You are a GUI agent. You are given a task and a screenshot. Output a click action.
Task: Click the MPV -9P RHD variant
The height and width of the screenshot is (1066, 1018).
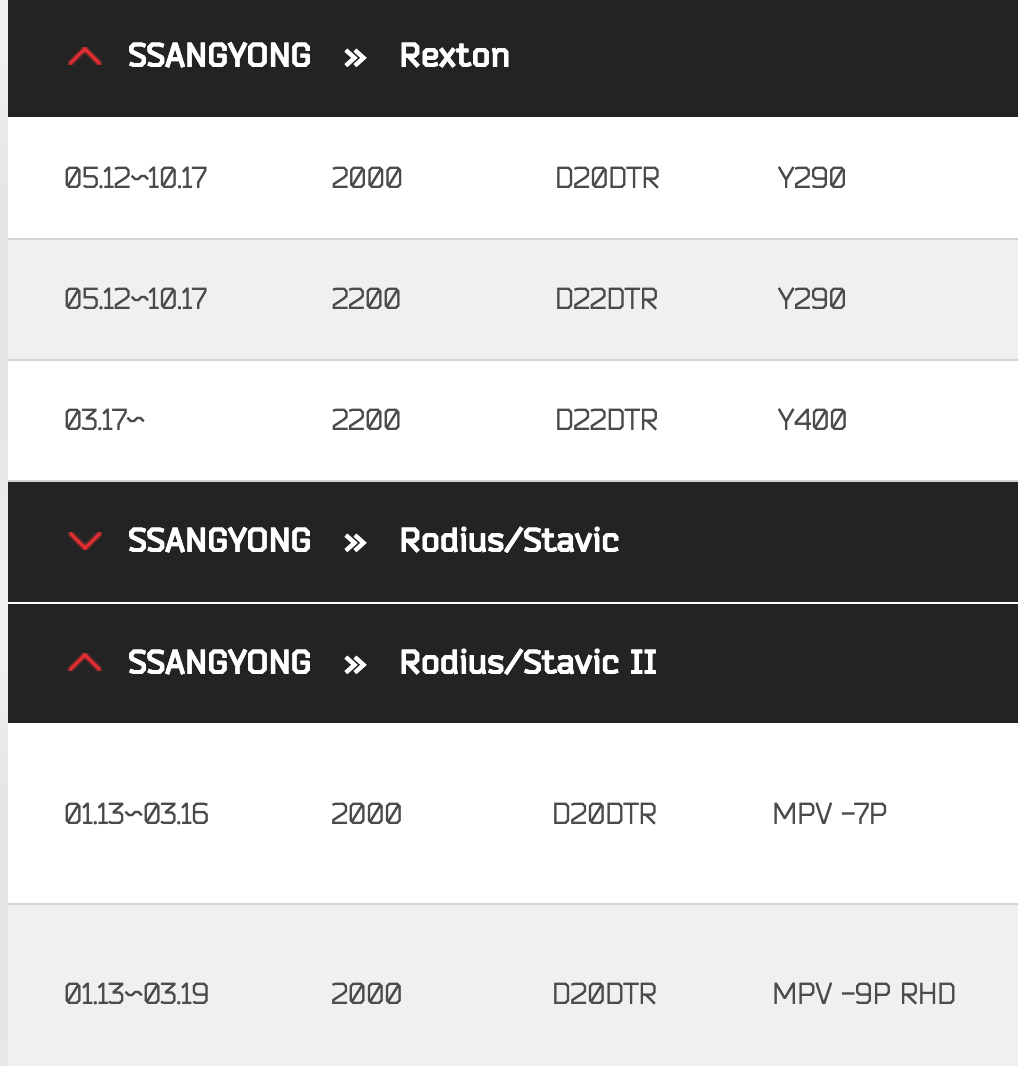[863, 995]
